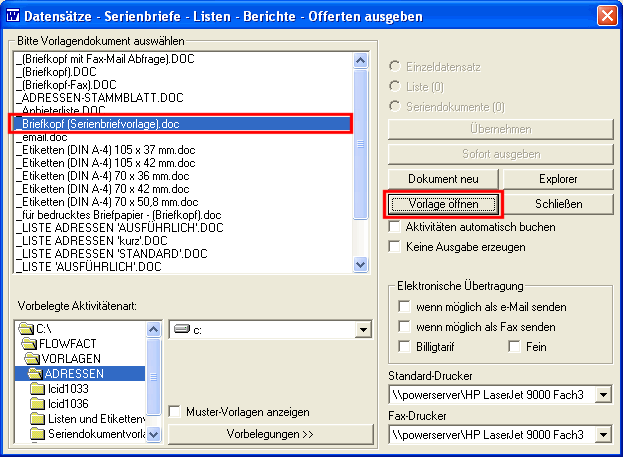Viewport: 623px width, 457px height.
Task: Click the Word icon in title bar
Action: [13, 16]
